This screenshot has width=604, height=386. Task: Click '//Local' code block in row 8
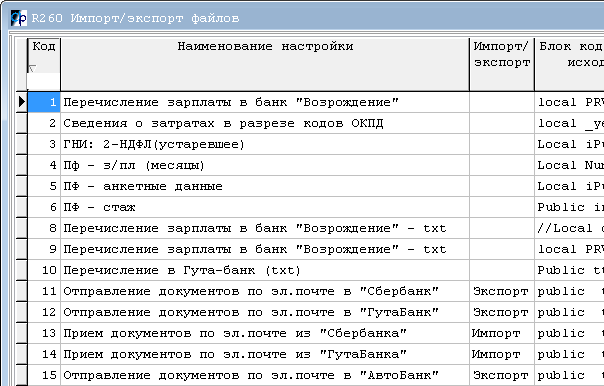click(x=570, y=228)
